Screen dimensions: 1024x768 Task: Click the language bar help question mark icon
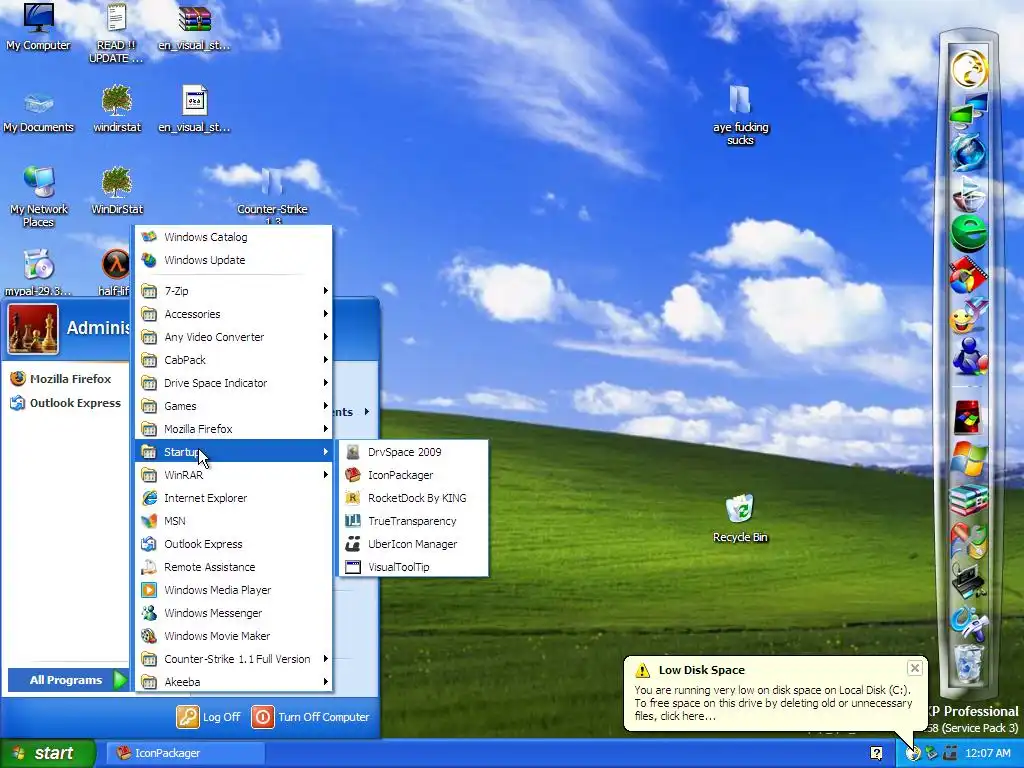point(876,754)
